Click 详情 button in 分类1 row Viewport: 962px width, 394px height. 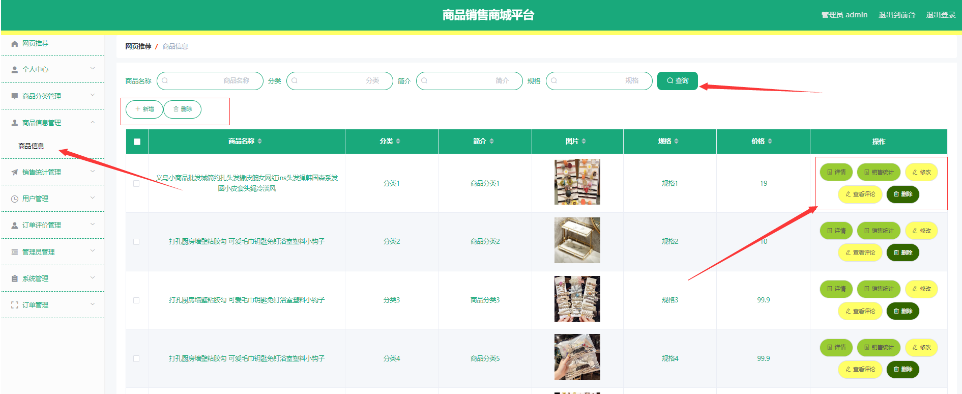coord(836,172)
